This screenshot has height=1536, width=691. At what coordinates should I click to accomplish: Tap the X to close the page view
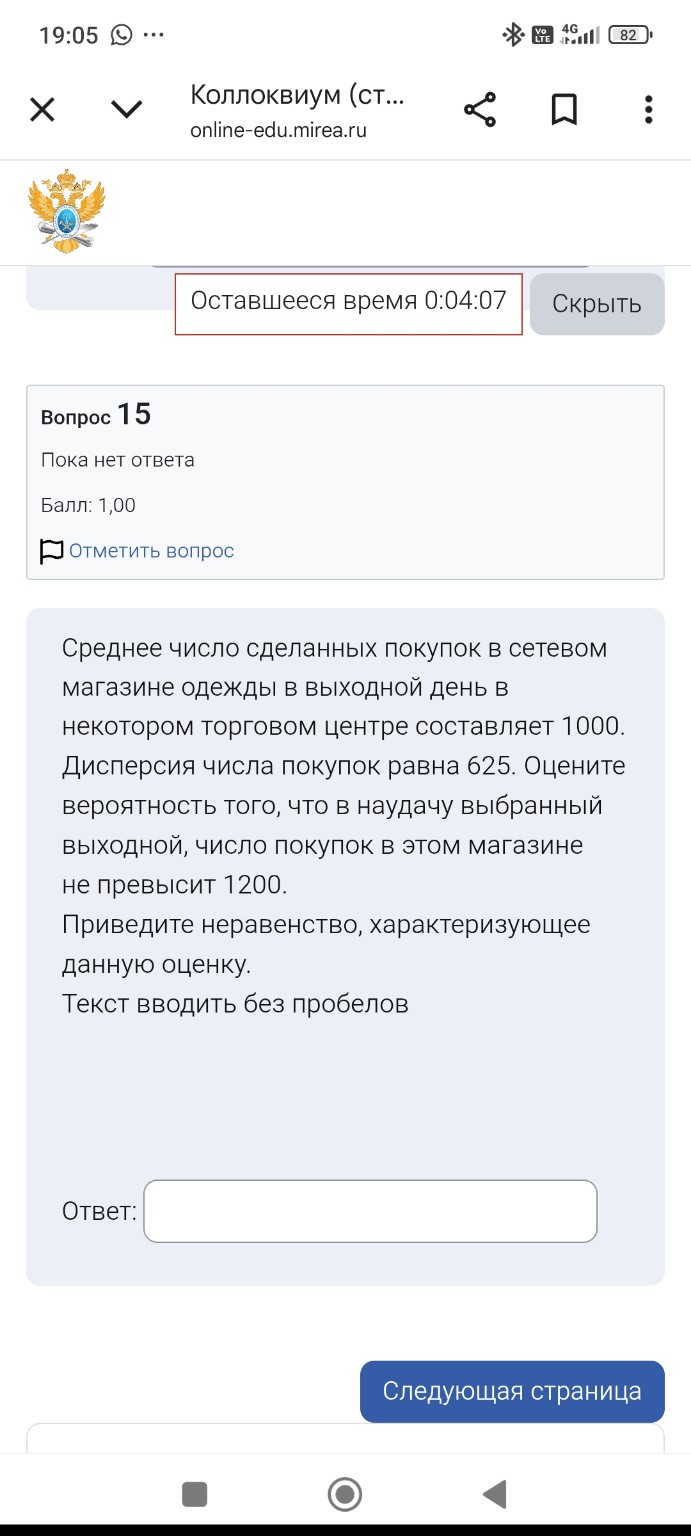tap(42, 108)
